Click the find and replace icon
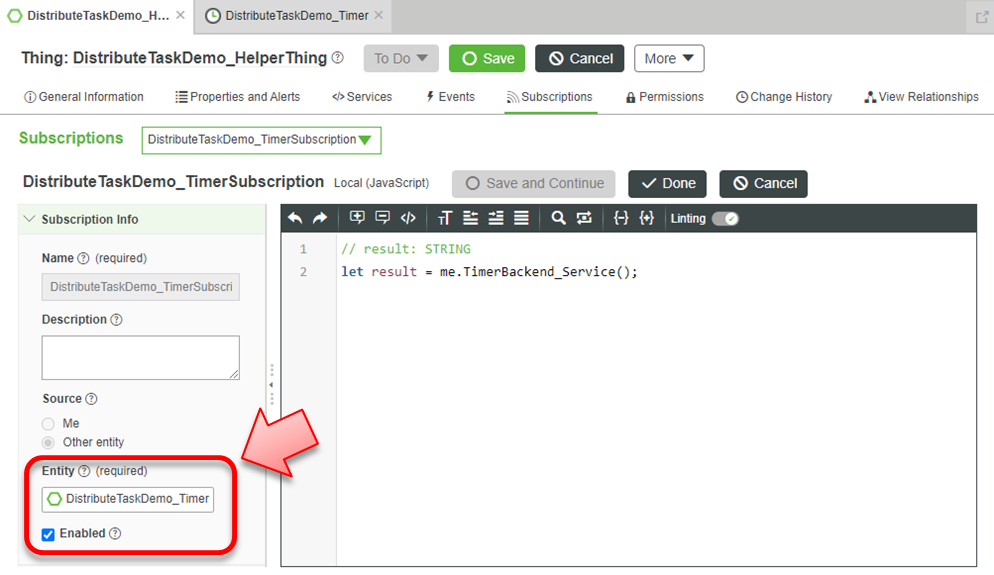The image size is (994, 575). point(584,219)
